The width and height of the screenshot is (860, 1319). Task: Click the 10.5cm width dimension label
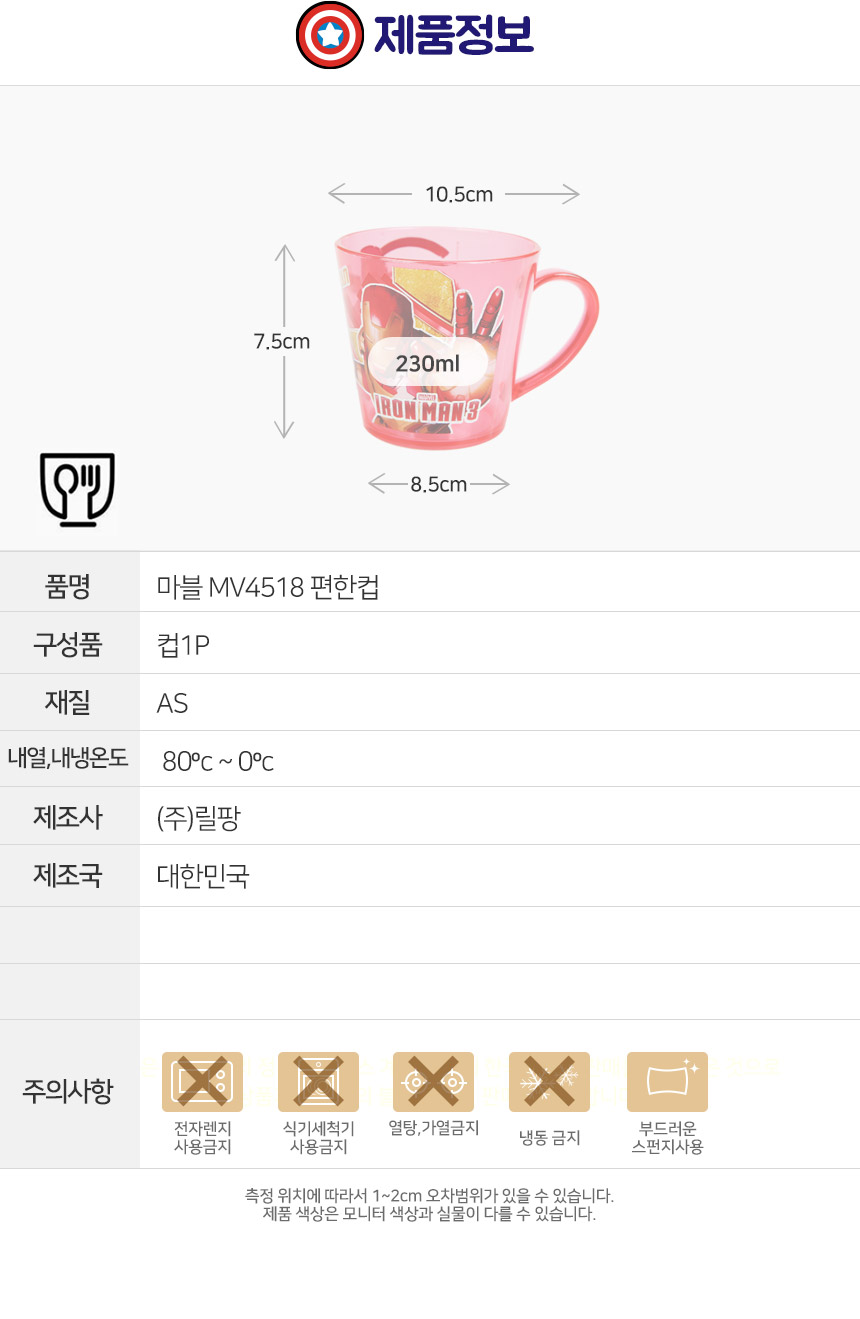pyautogui.click(x=459, y=194)
